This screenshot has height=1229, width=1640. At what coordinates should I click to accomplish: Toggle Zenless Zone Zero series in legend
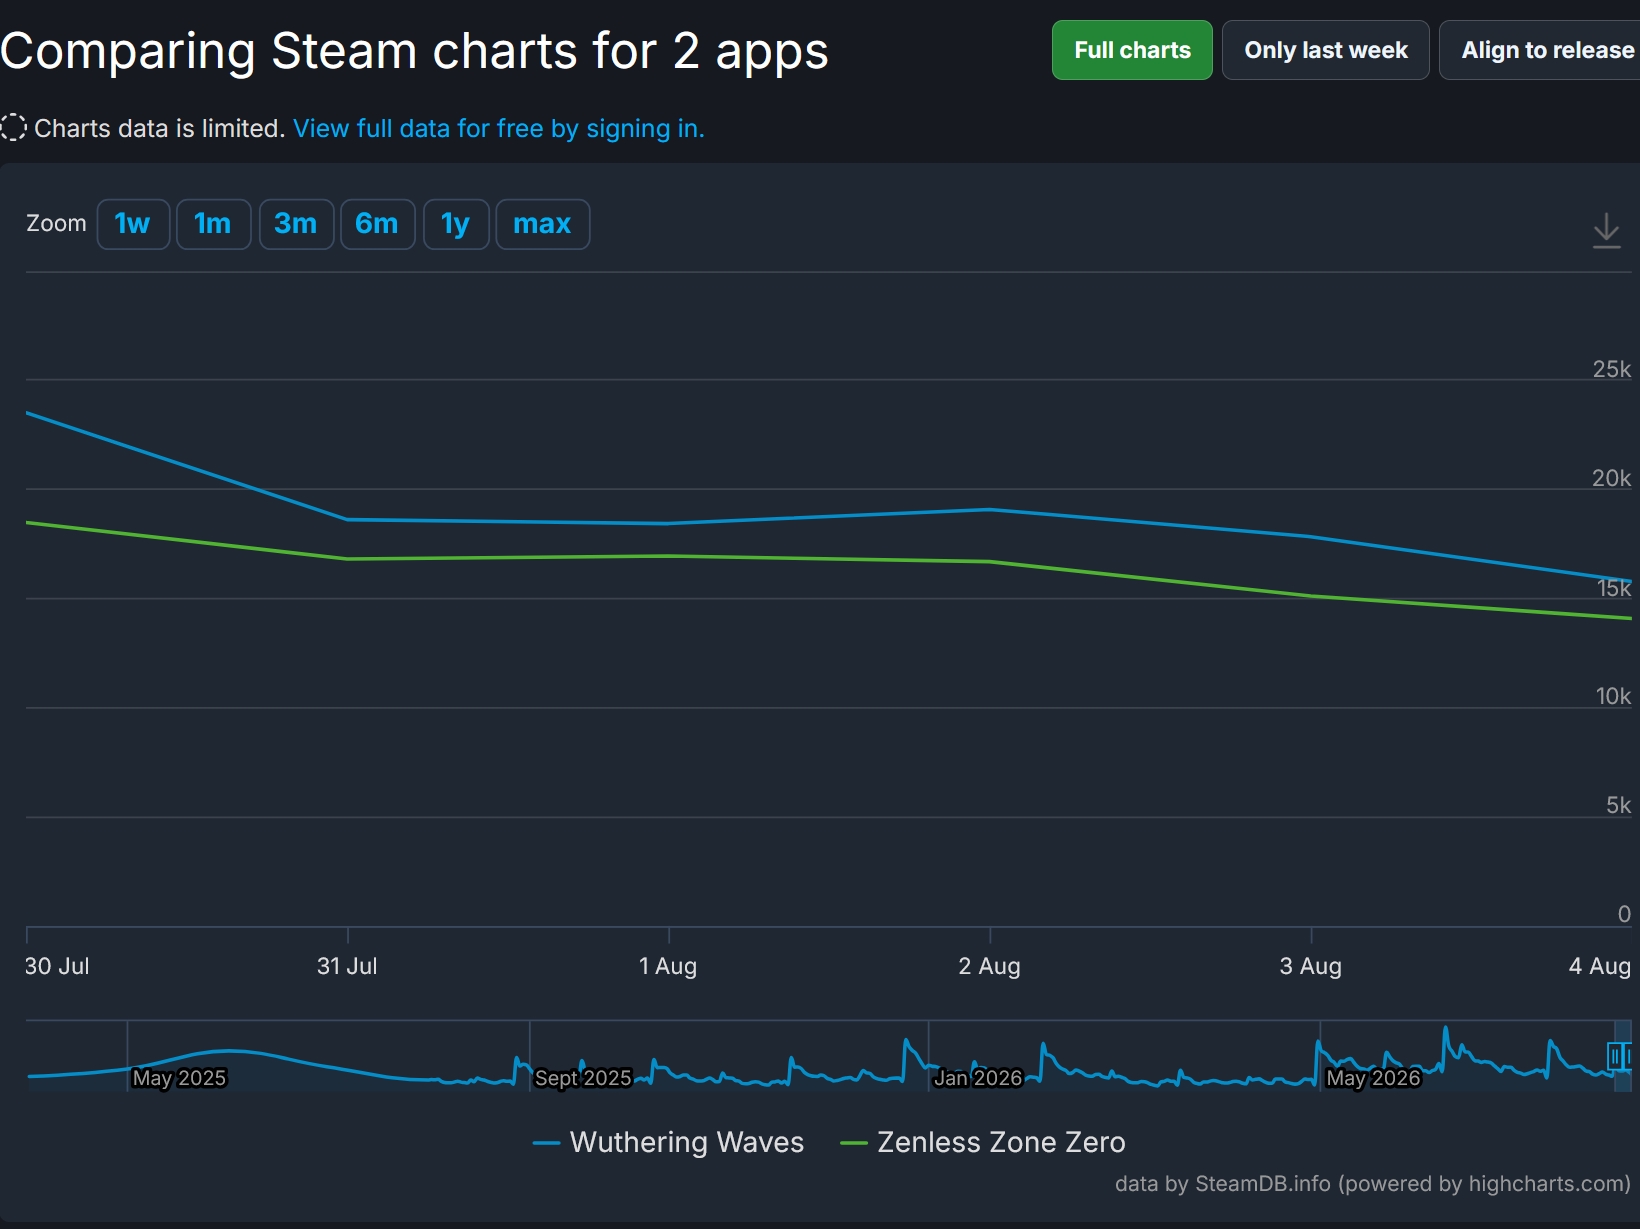(x=983, y=1142)
